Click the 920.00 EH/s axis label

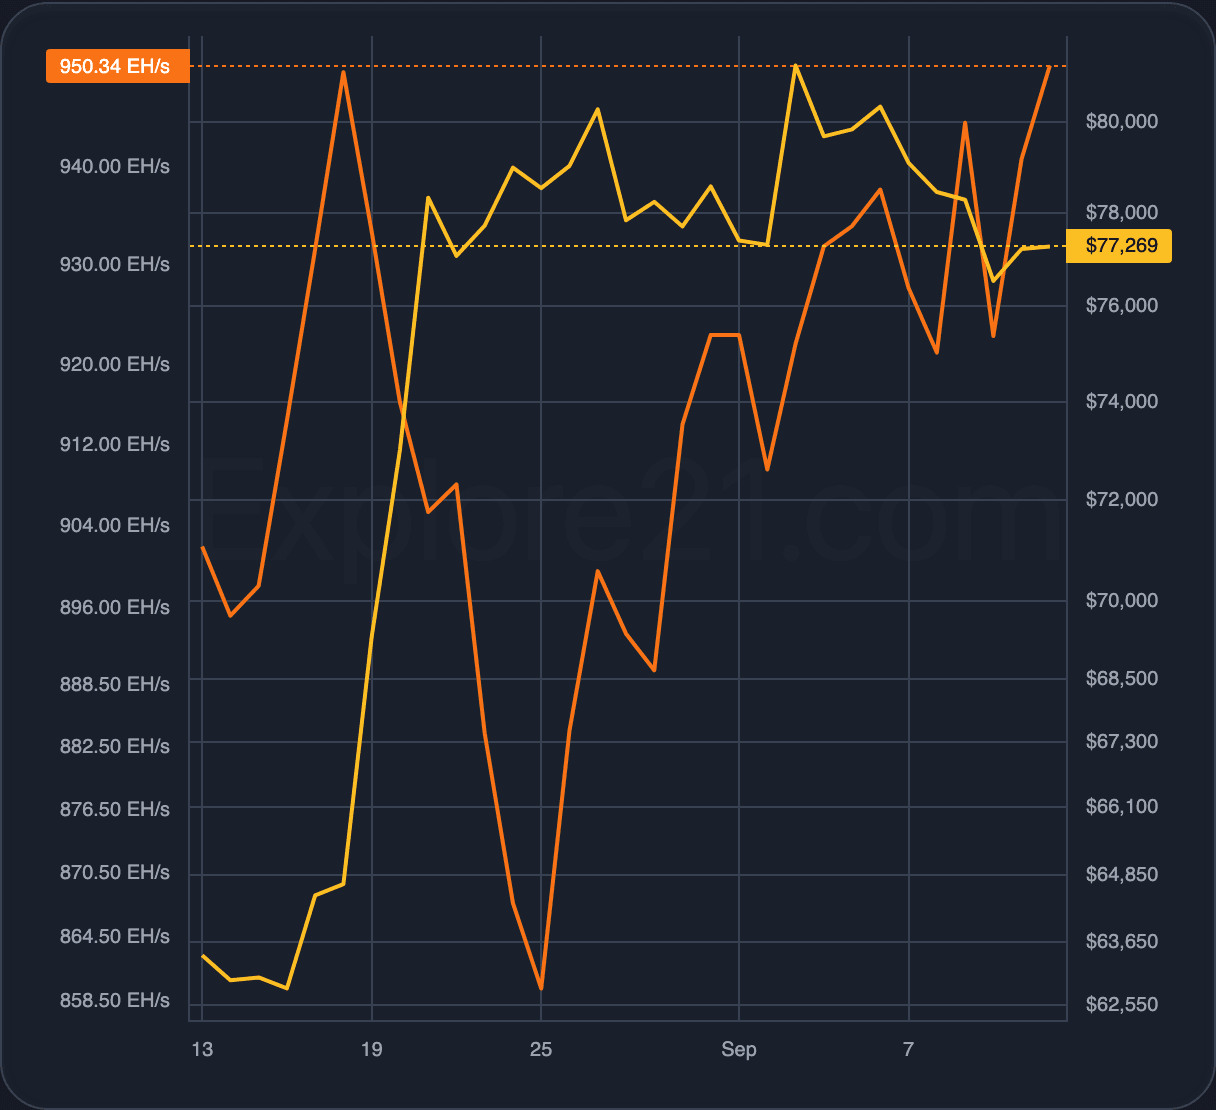115,365
